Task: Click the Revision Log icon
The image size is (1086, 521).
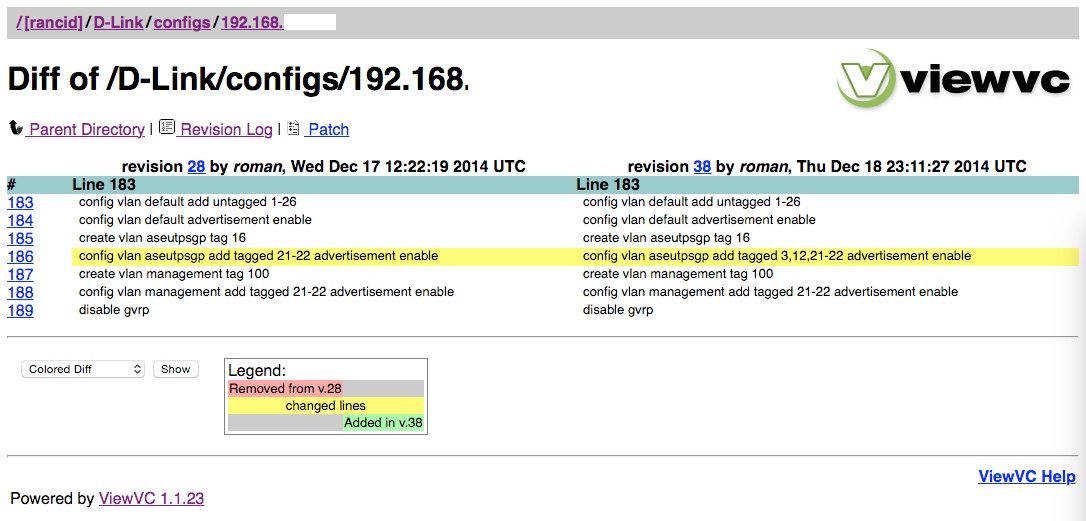Action: (167, 128)
